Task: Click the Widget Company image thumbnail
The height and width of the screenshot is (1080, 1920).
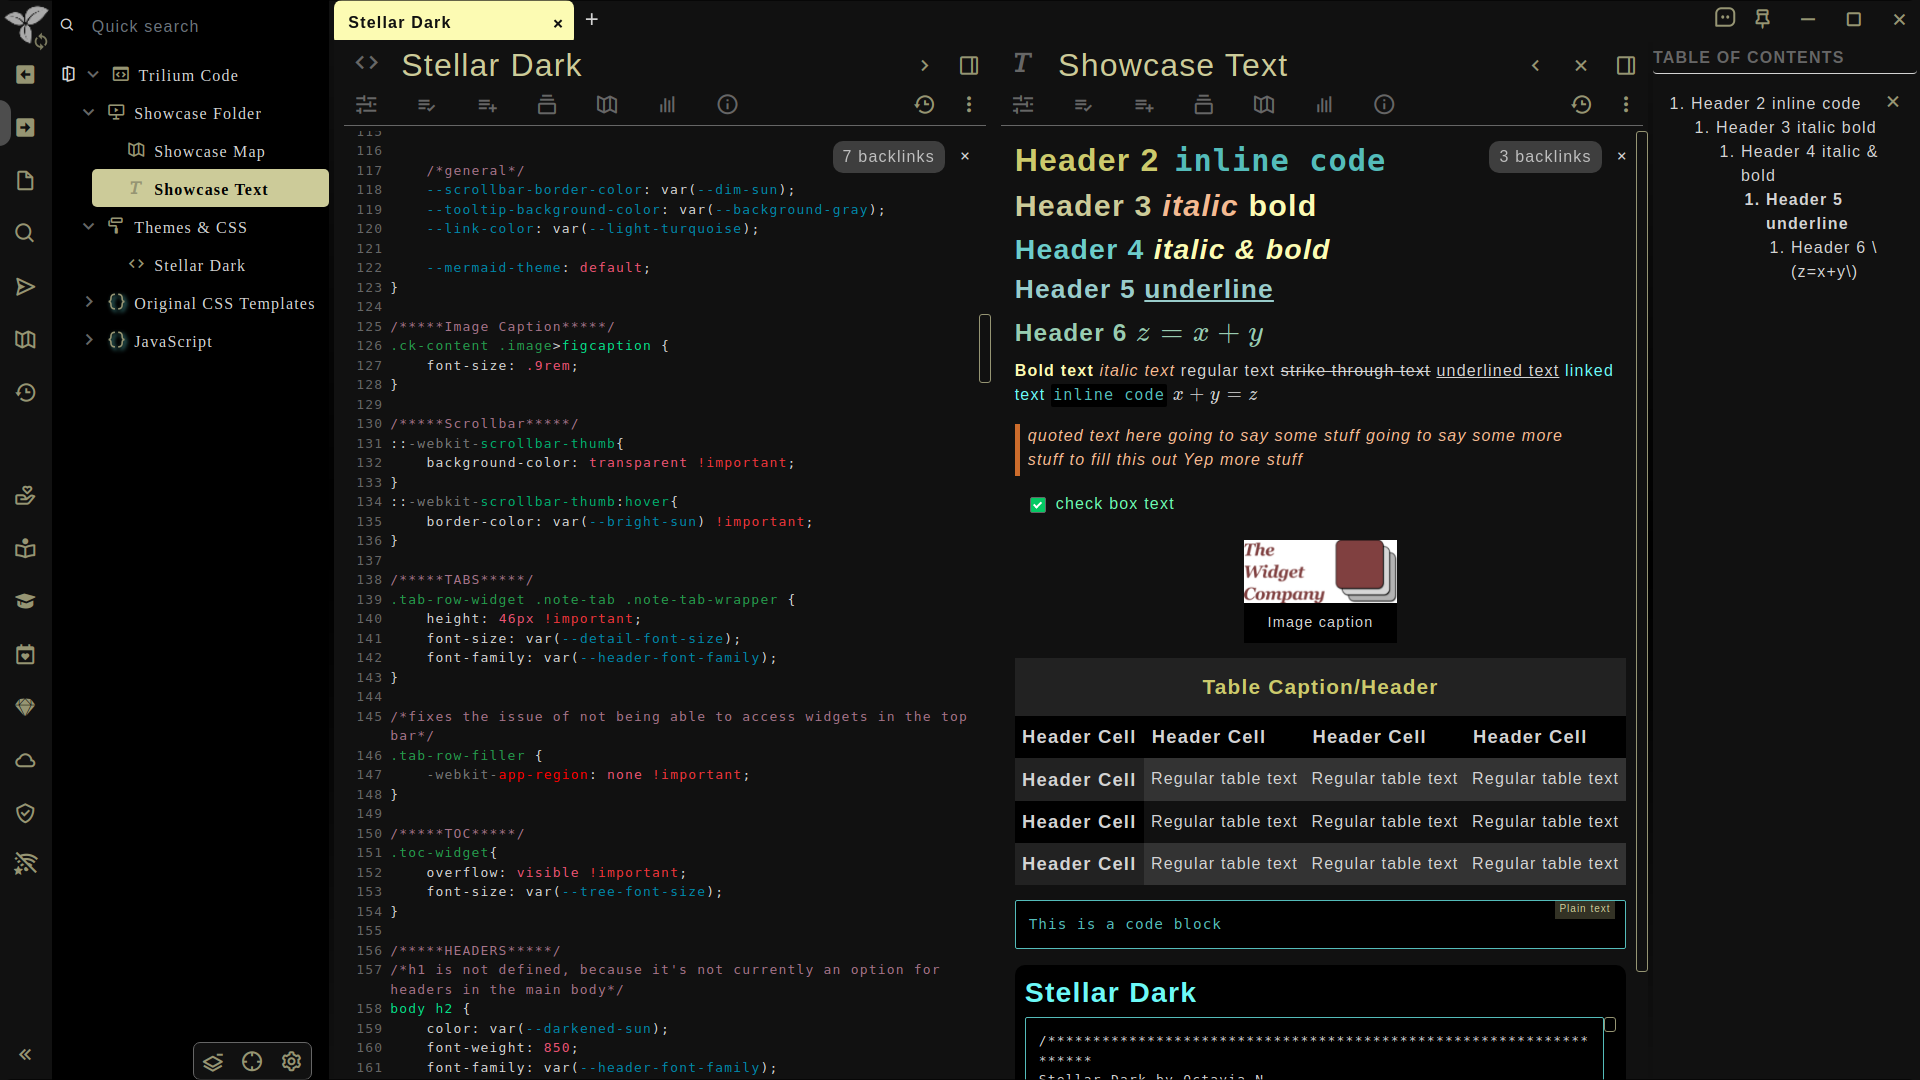Action: click(1320, 572)
